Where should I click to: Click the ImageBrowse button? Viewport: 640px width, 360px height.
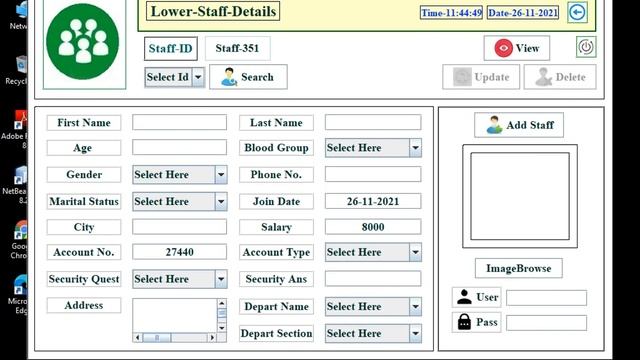[519, 268]
